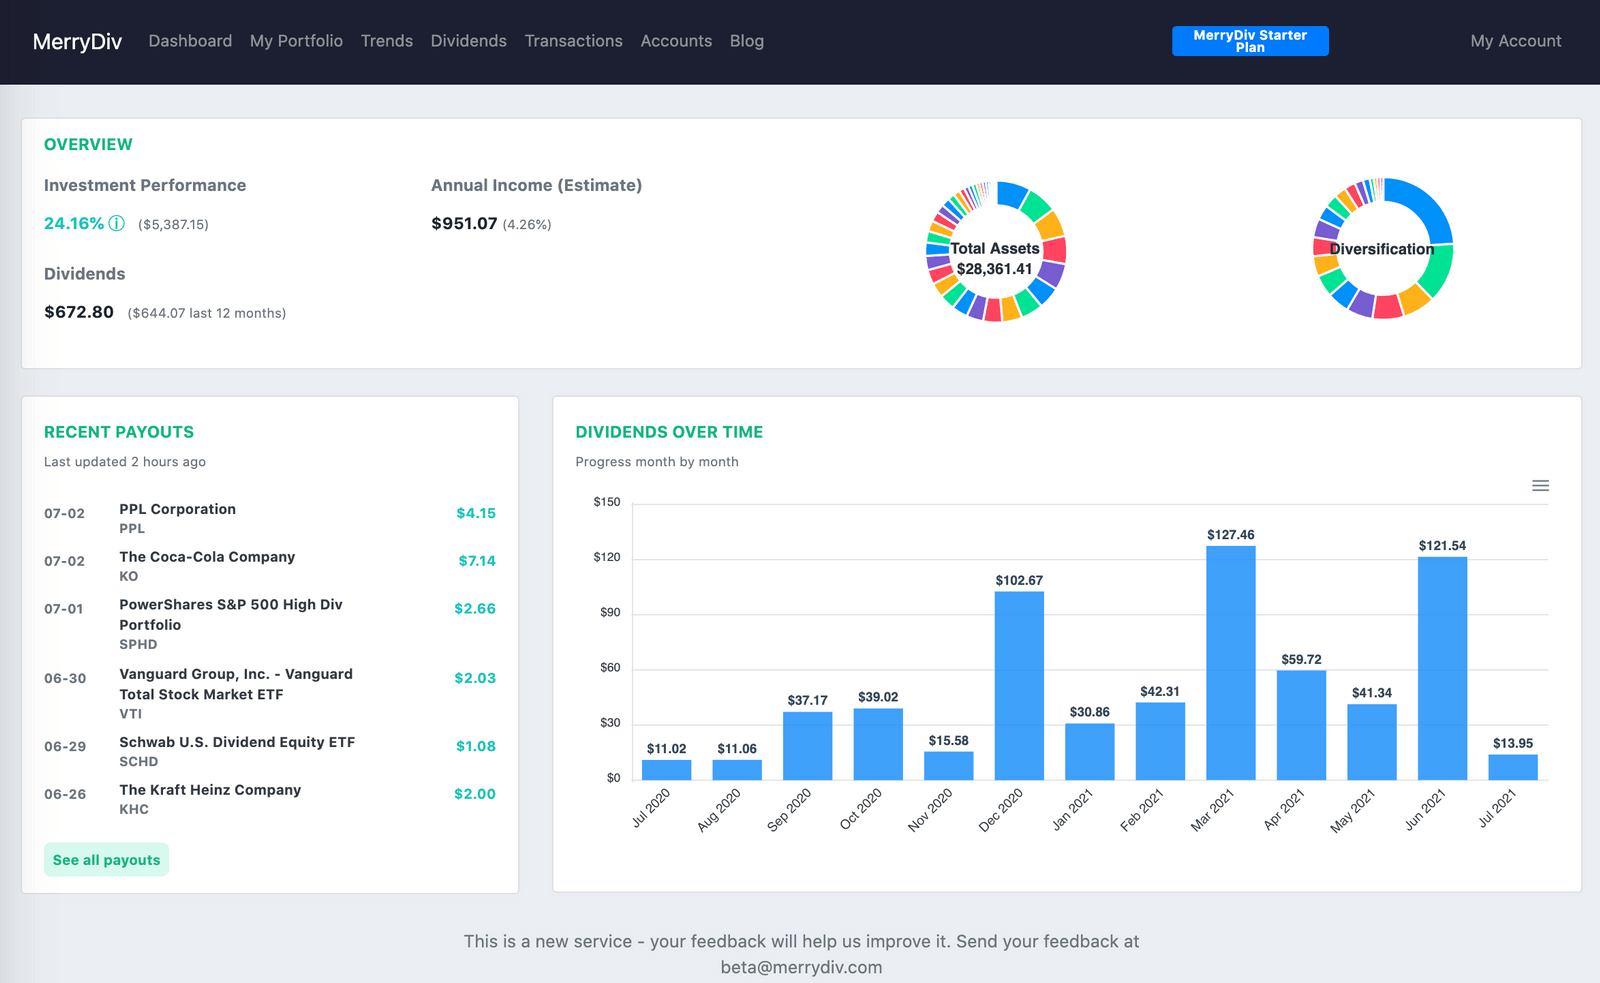Navigate to My Portfolio
1600x983 pixels.
click(x=296, y=41)
